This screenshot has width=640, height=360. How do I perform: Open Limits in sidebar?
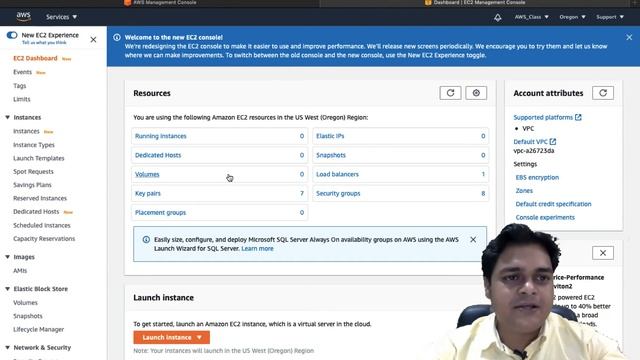tap(21, 99)
